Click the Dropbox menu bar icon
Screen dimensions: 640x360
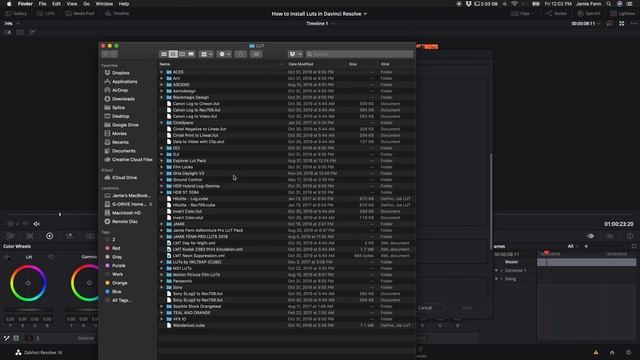coord(469,4)
